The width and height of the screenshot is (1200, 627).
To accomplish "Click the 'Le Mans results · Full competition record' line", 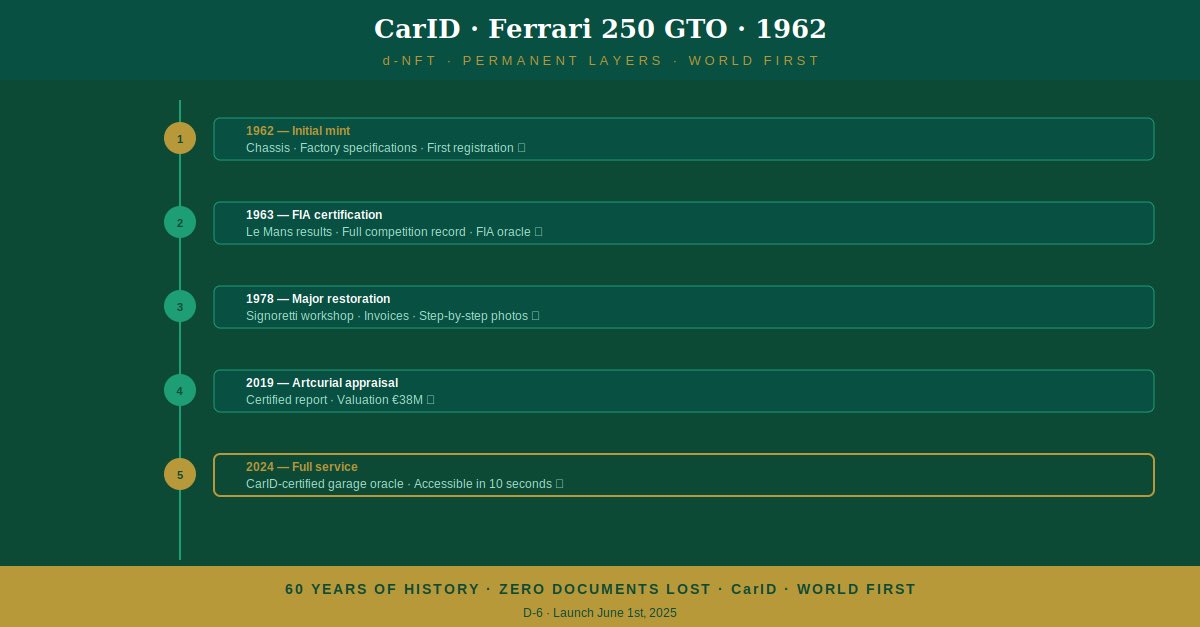I will pyautogui.click(x=394, y=232).
